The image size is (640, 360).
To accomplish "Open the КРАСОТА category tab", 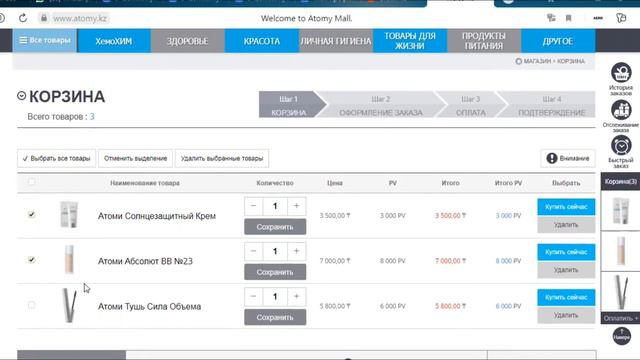I will [262, 41].
